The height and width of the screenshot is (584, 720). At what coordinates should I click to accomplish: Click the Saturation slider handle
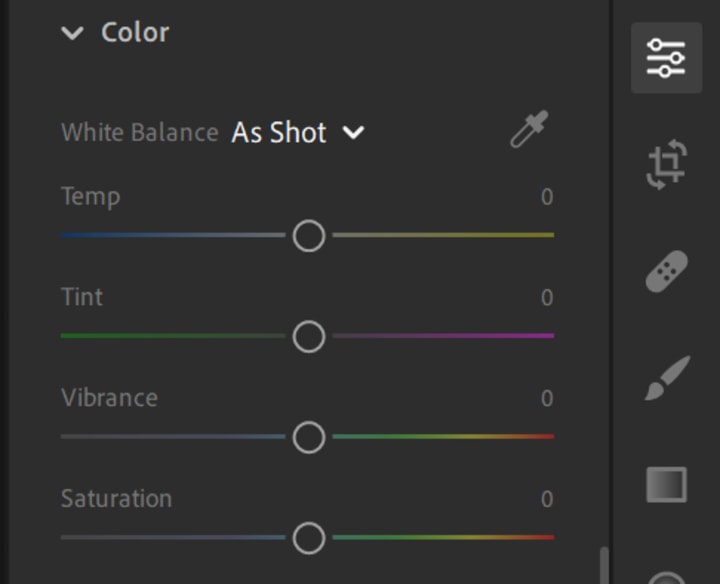[x=309, y=538]
